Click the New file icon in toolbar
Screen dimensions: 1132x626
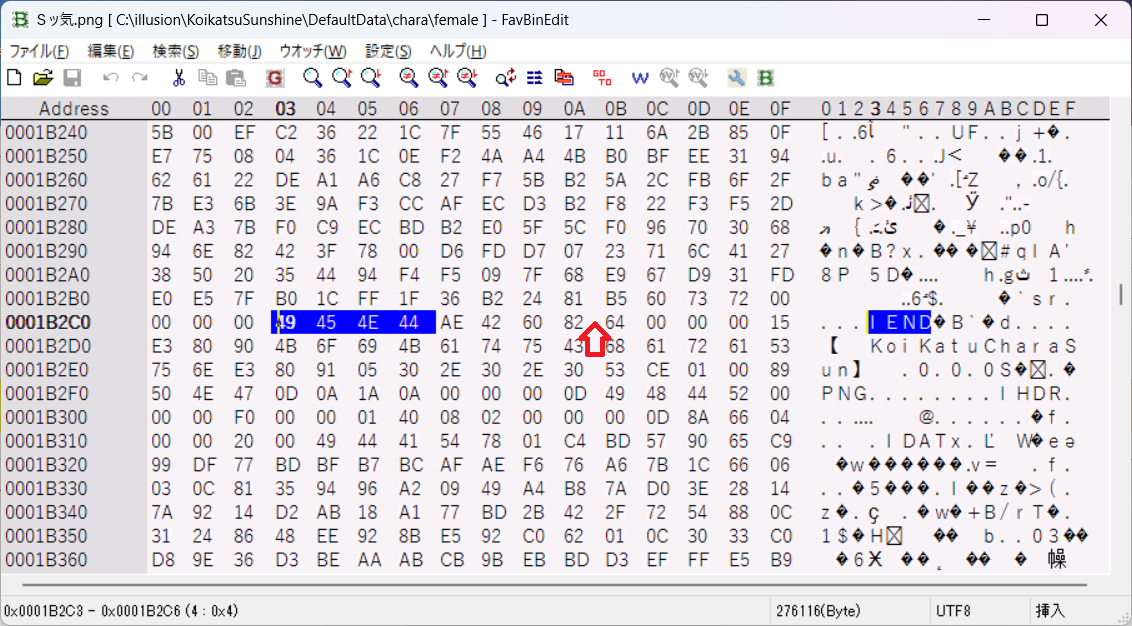click(14, 77)
